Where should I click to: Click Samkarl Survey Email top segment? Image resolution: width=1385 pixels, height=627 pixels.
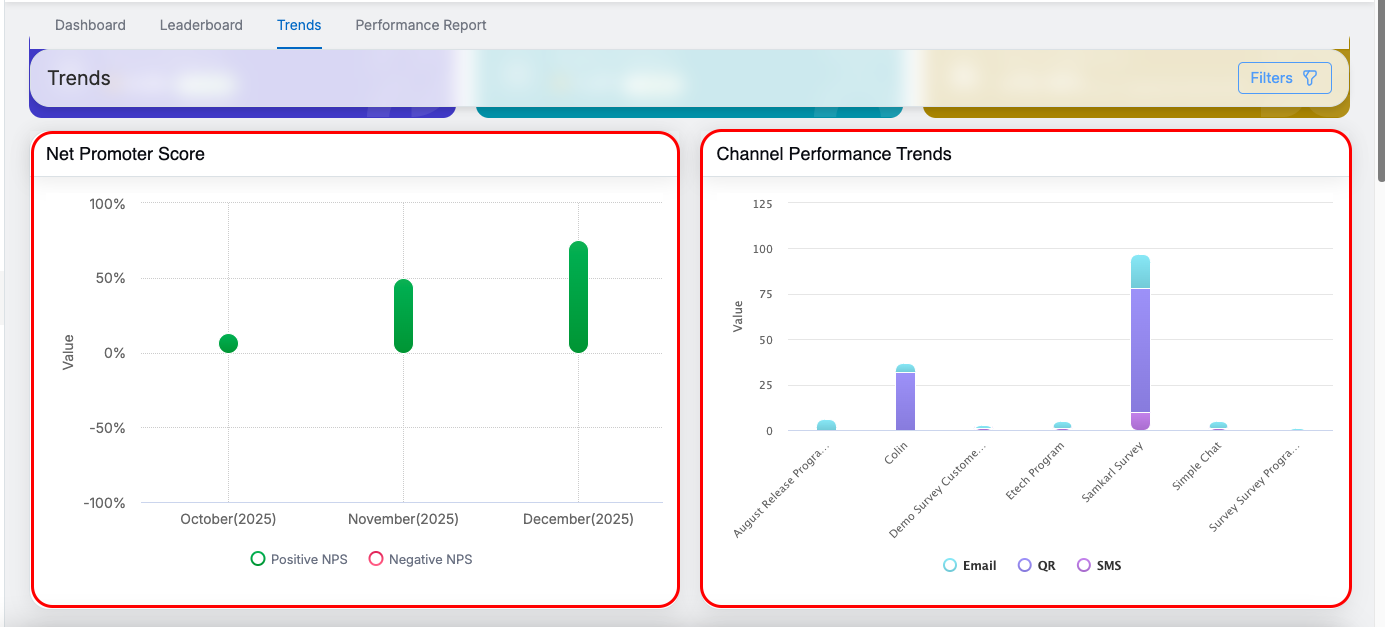pos(1140,271)
